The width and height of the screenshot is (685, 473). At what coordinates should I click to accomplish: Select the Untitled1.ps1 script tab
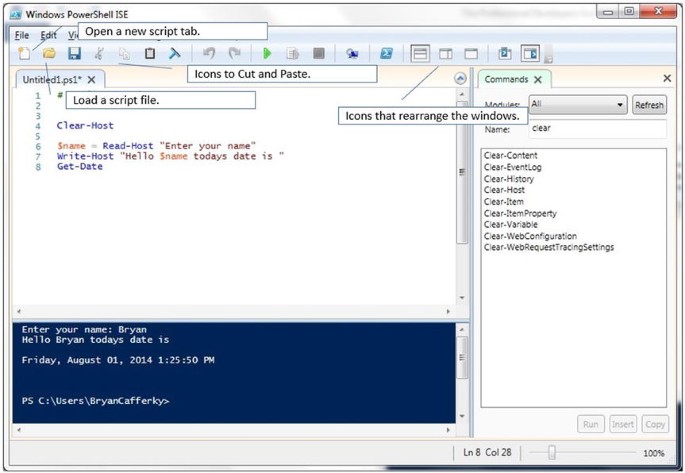click(52, 79)
